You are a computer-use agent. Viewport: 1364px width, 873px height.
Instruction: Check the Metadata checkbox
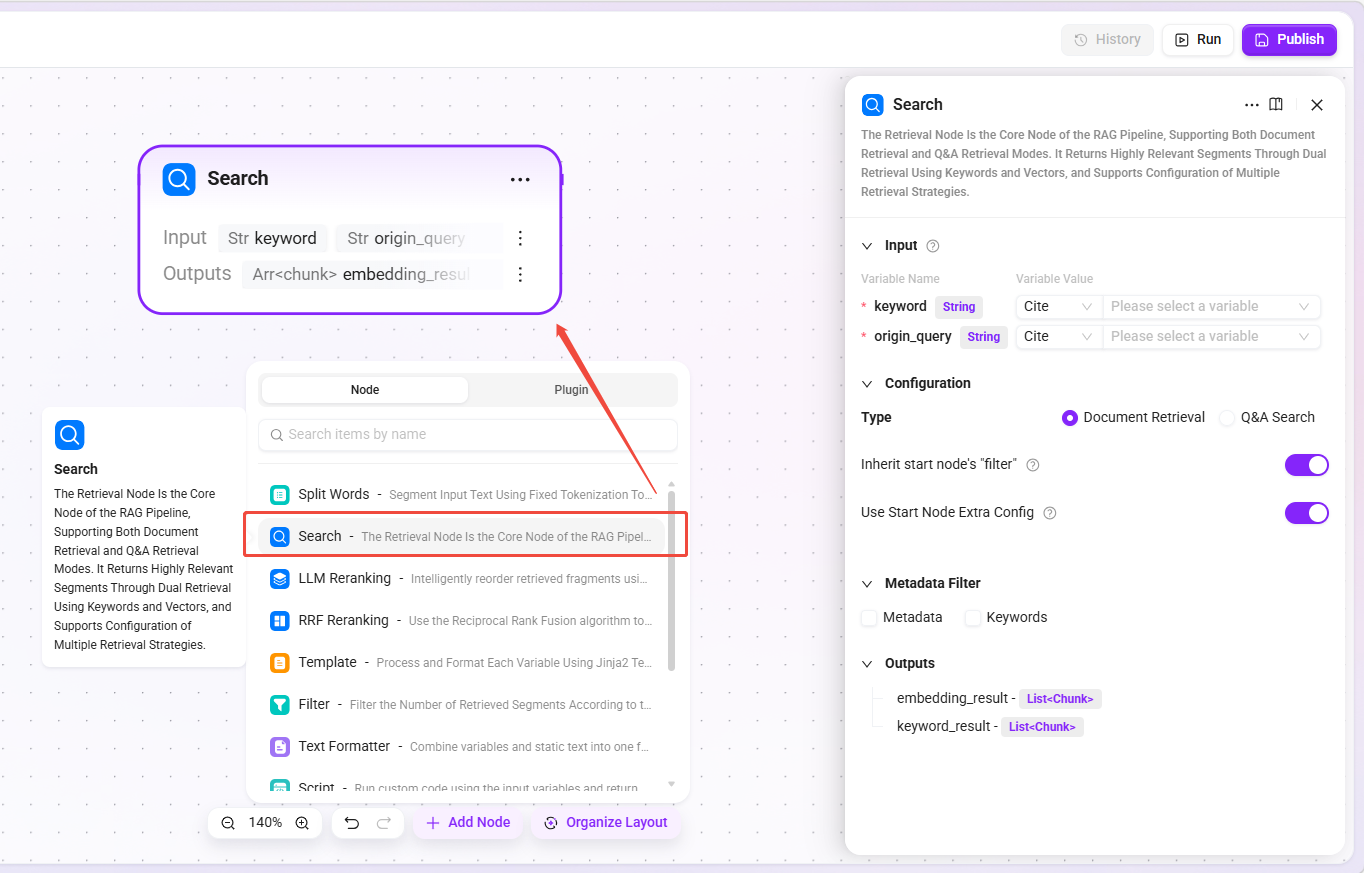pyautogui.click(x=870, y=618)
